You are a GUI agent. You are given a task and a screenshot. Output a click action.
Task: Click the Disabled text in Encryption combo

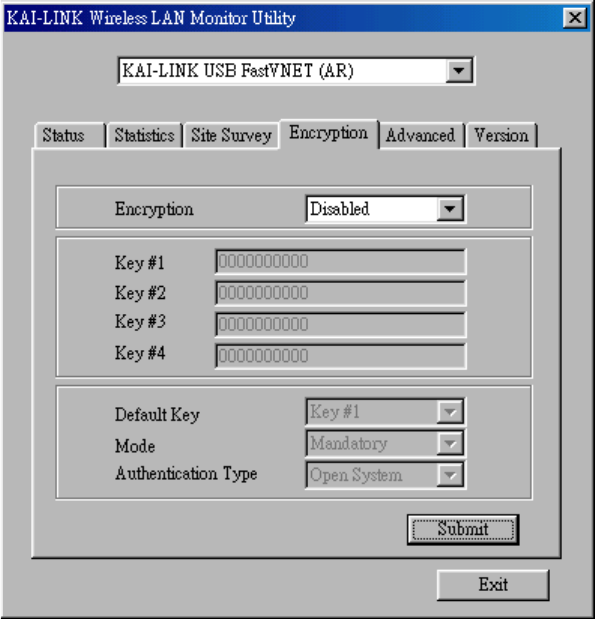pyautogui.click(x=340, y=209)
